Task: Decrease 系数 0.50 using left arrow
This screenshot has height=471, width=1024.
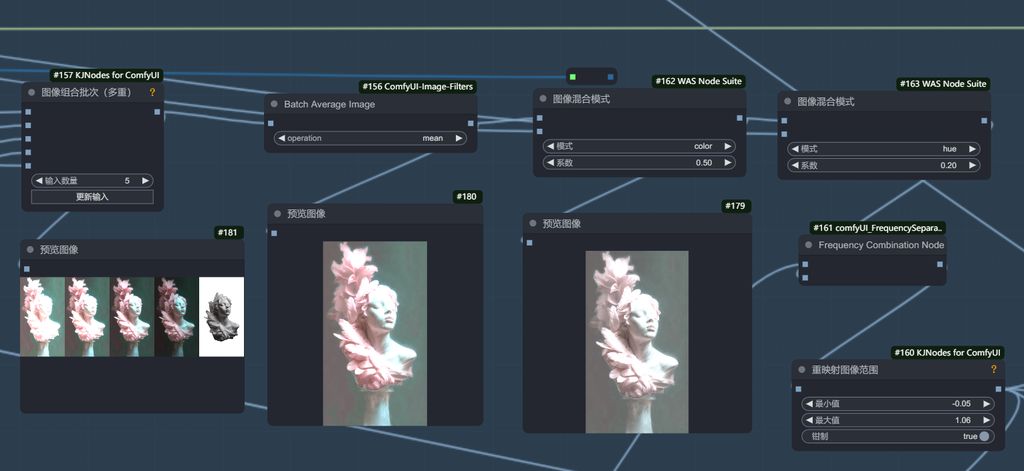Action: [549, 163]
